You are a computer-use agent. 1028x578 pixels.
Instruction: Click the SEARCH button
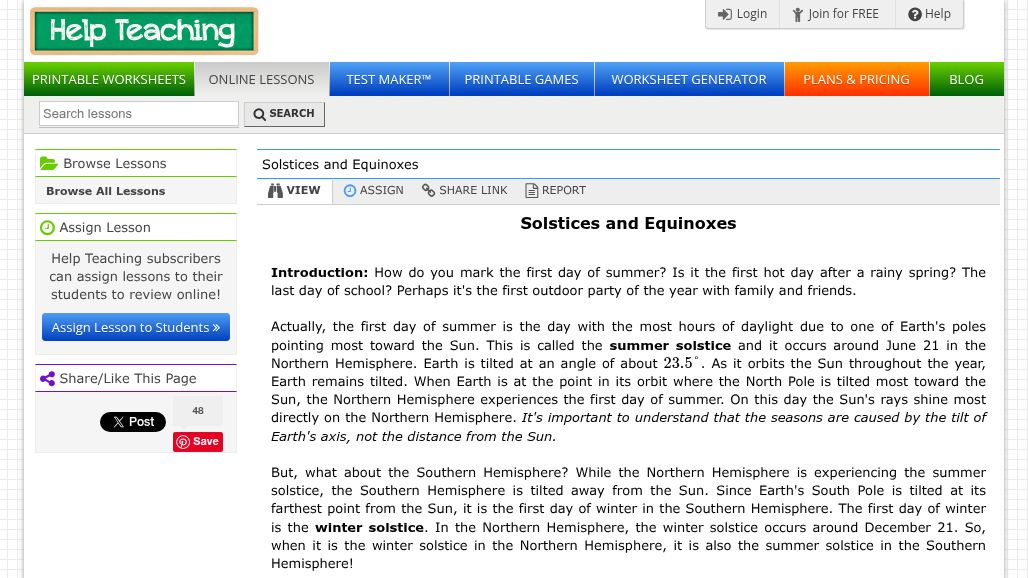[284, 114]
